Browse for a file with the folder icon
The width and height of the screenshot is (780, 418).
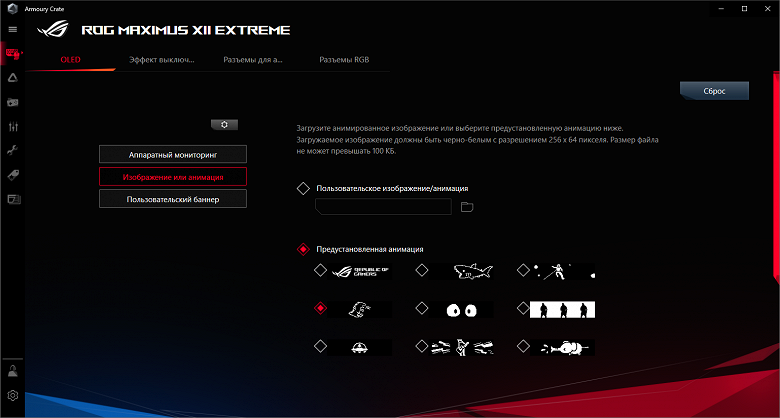pyautogui.click(x=467, y=207)
